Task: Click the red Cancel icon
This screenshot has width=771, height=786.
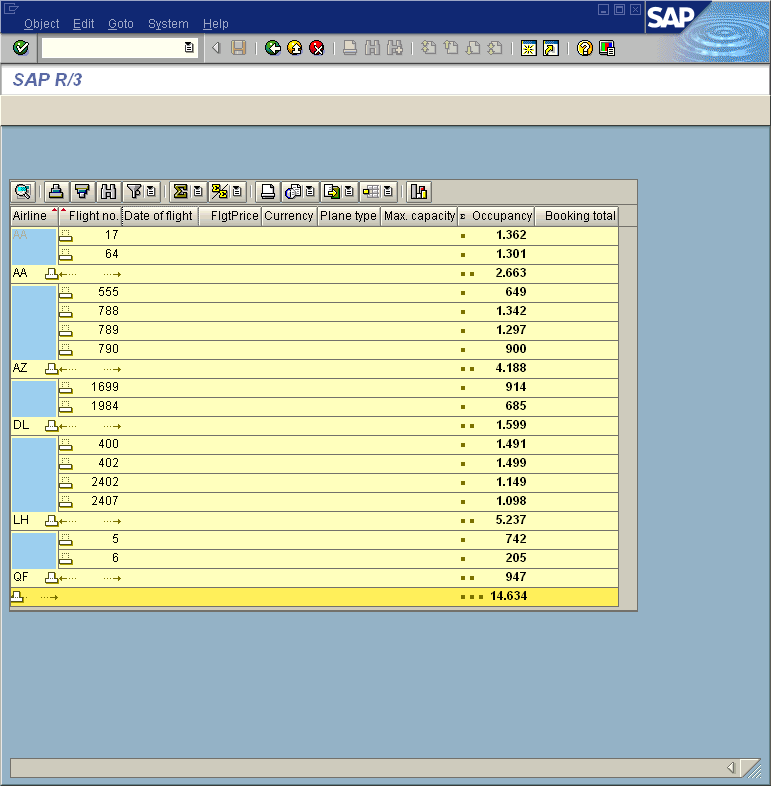Action: pos(317,48)
